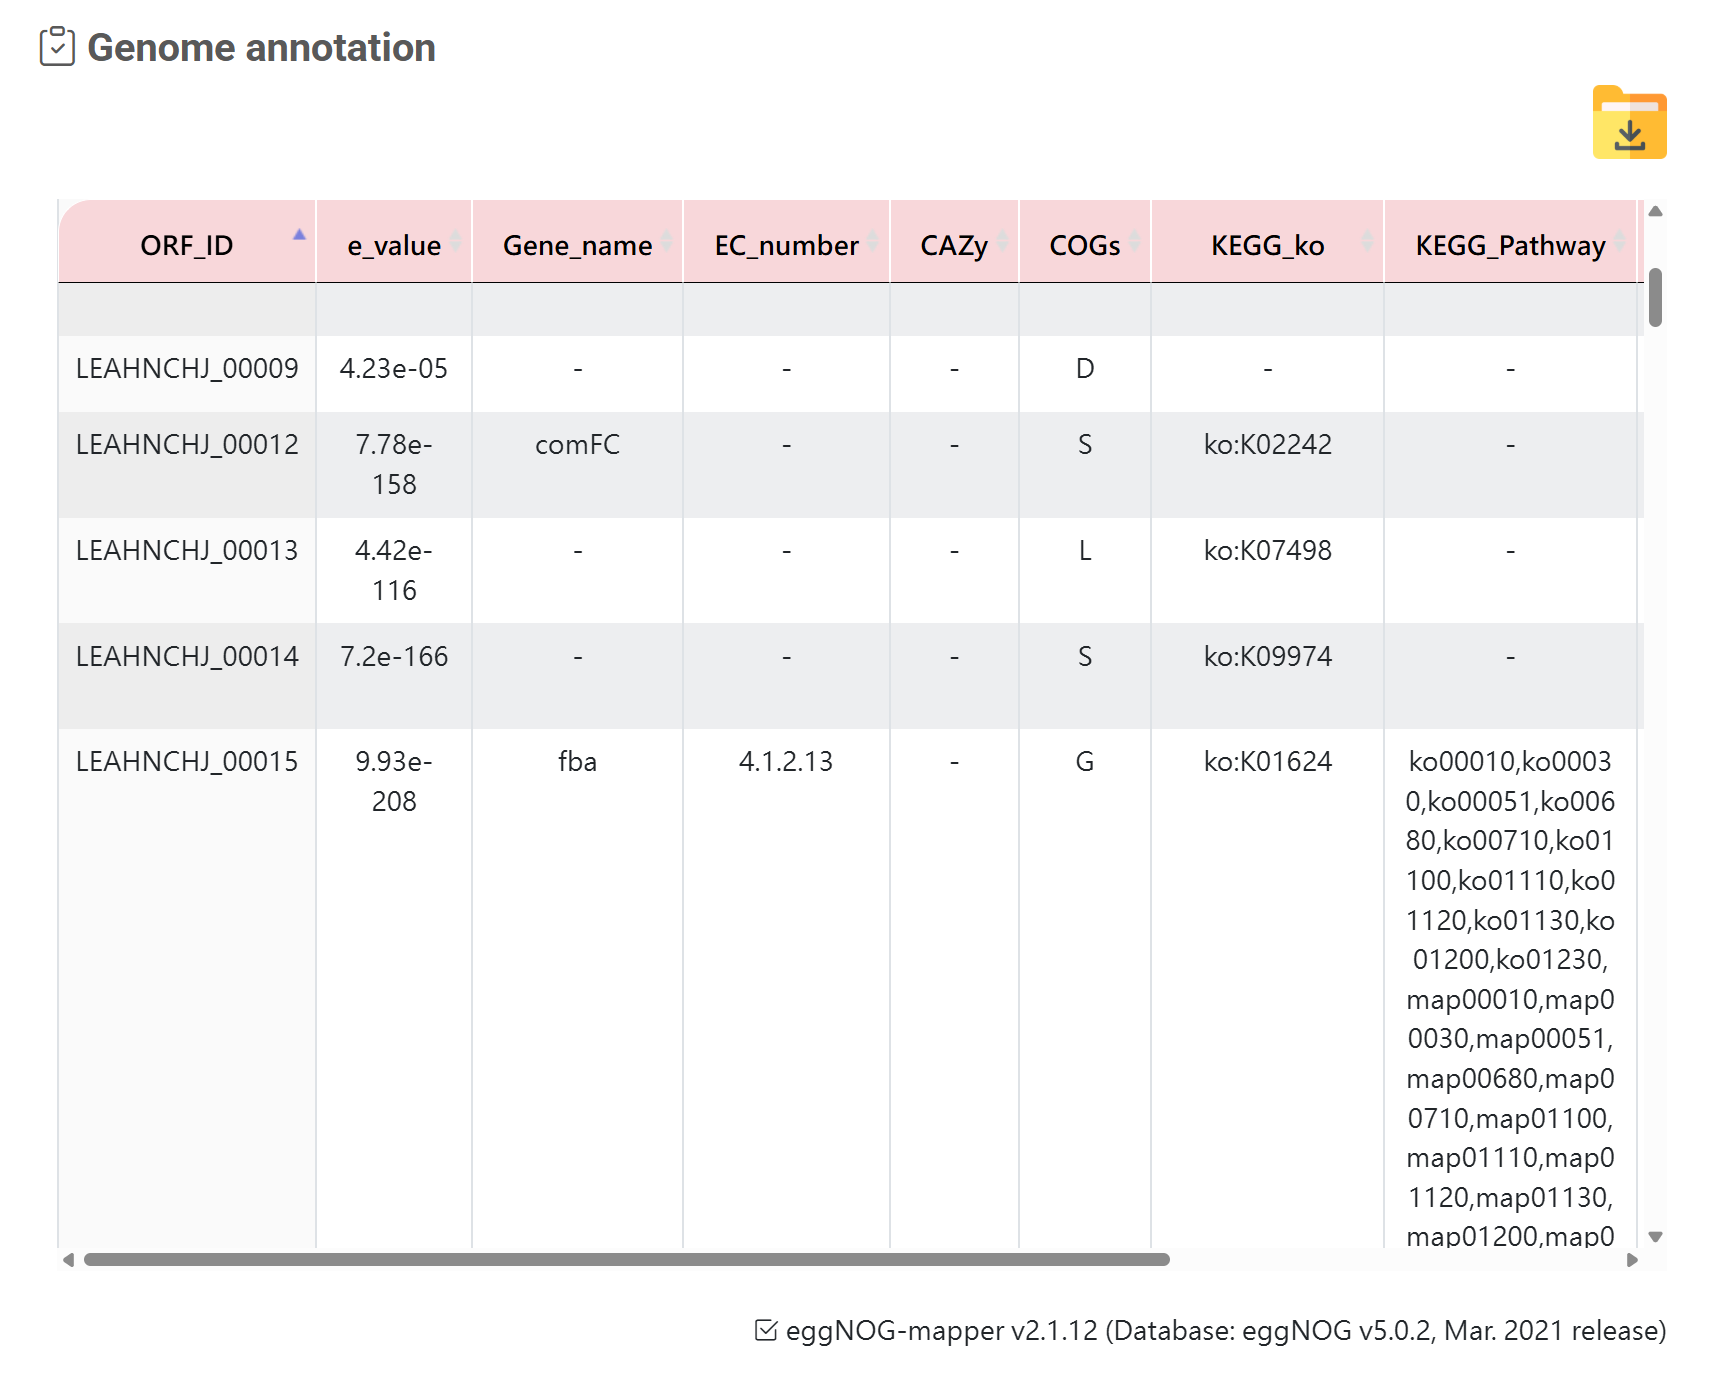This screenshot has width=1714, height=1387.
Task: Click the checkmark icon before eggNOG-mapper text
Action: (766, 1330)
